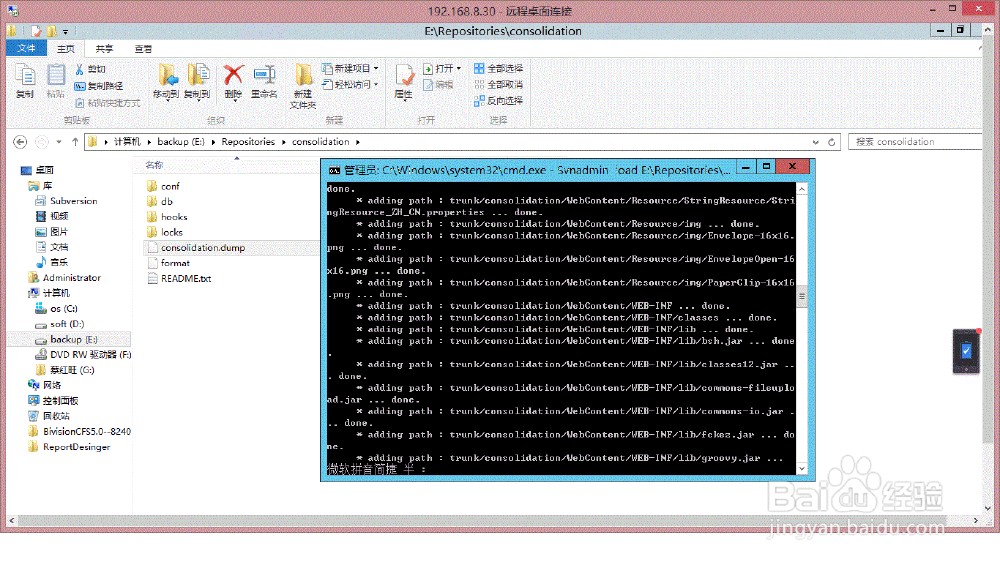The image size is (1000, 562).
Task: Click 'backup (E:)' in the address breadcrumb
Action: 180,142
